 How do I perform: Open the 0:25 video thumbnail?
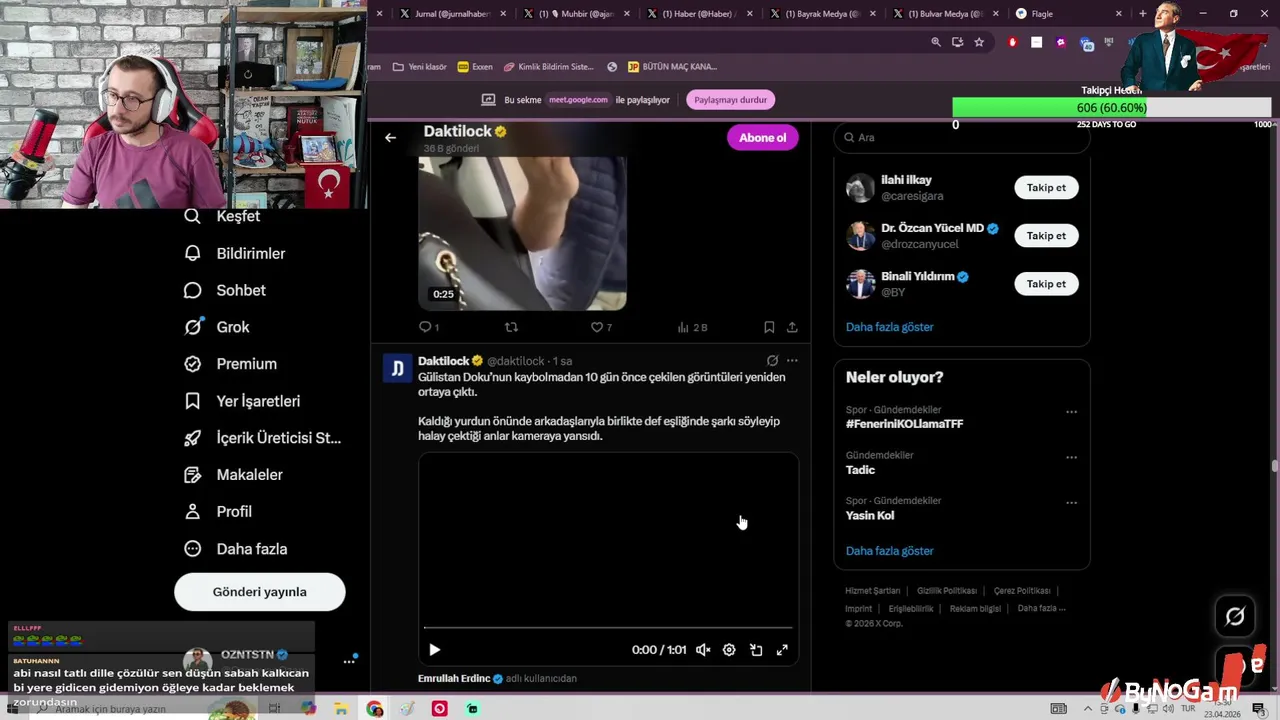[x=522, y=233]
